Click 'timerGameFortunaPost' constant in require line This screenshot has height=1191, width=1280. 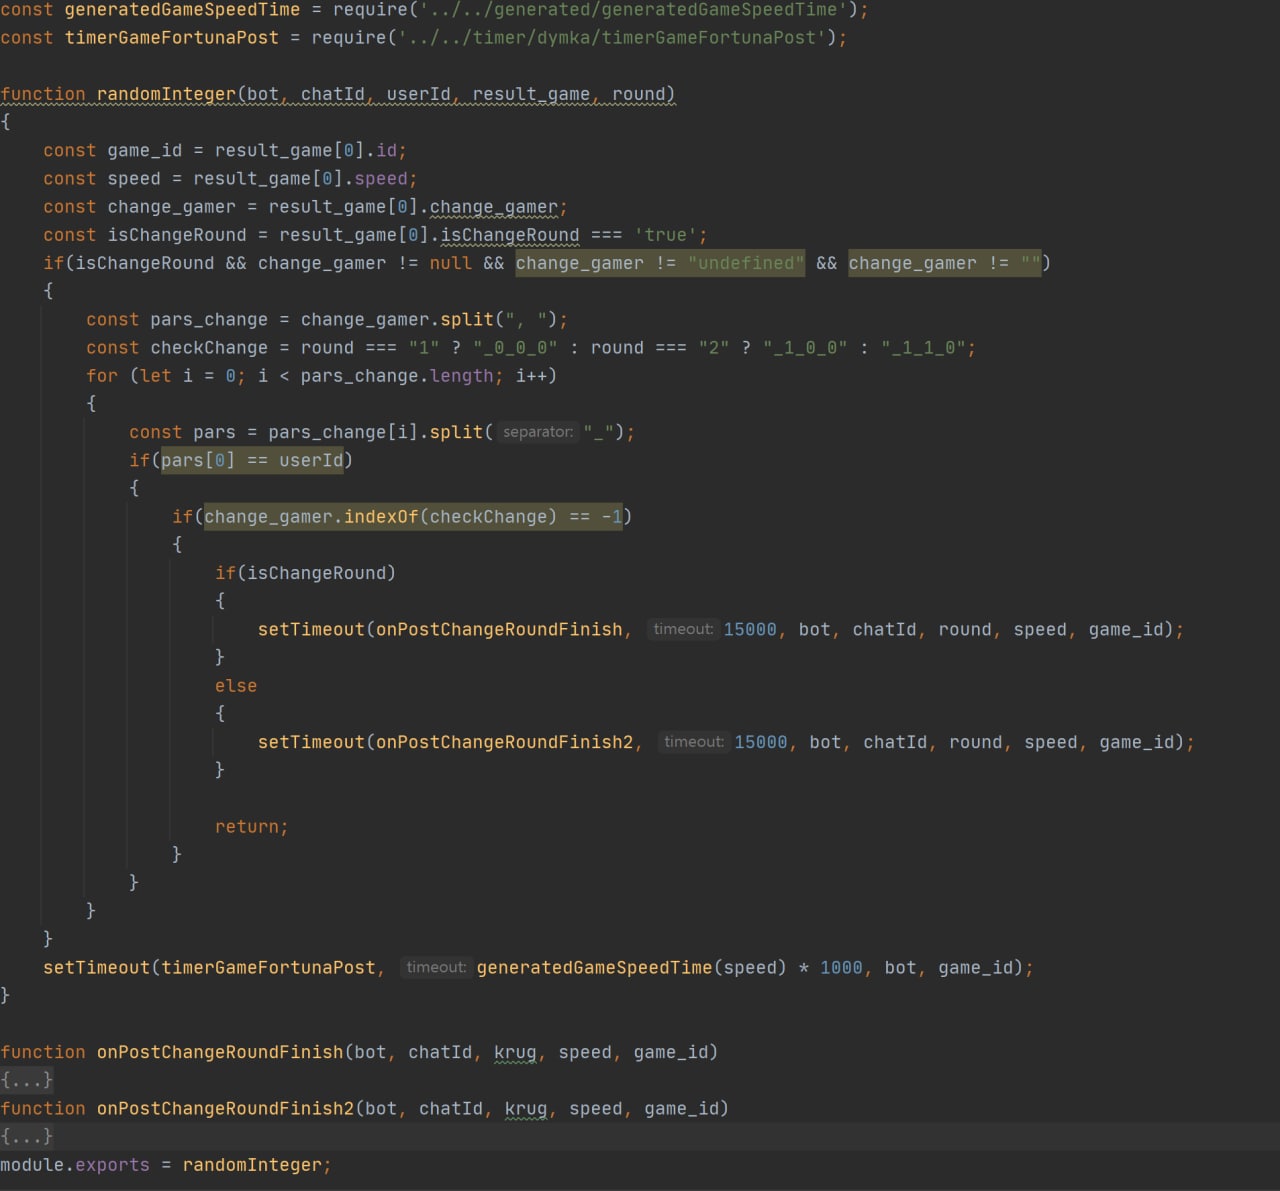[x=172, y=37]
